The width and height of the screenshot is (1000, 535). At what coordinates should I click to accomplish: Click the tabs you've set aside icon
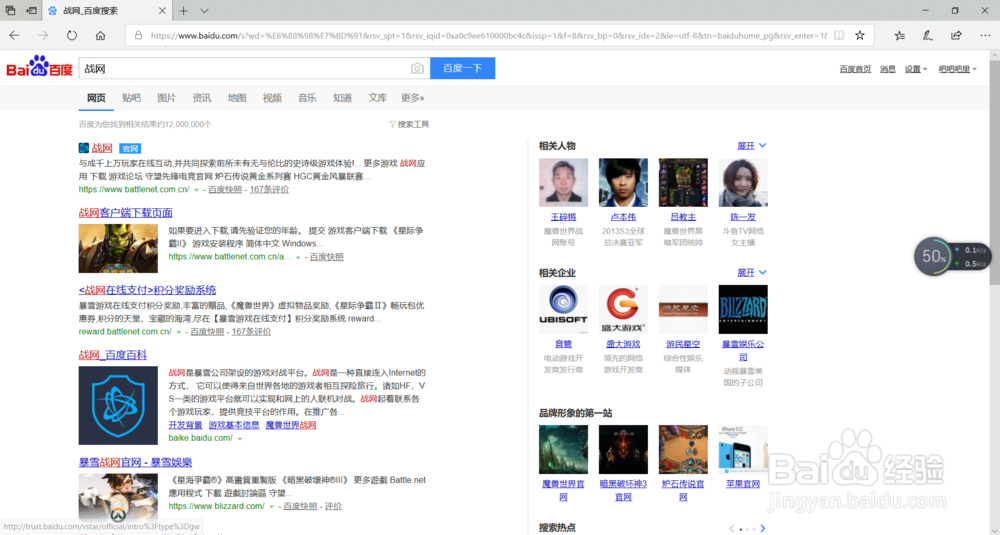pos(10,11)
